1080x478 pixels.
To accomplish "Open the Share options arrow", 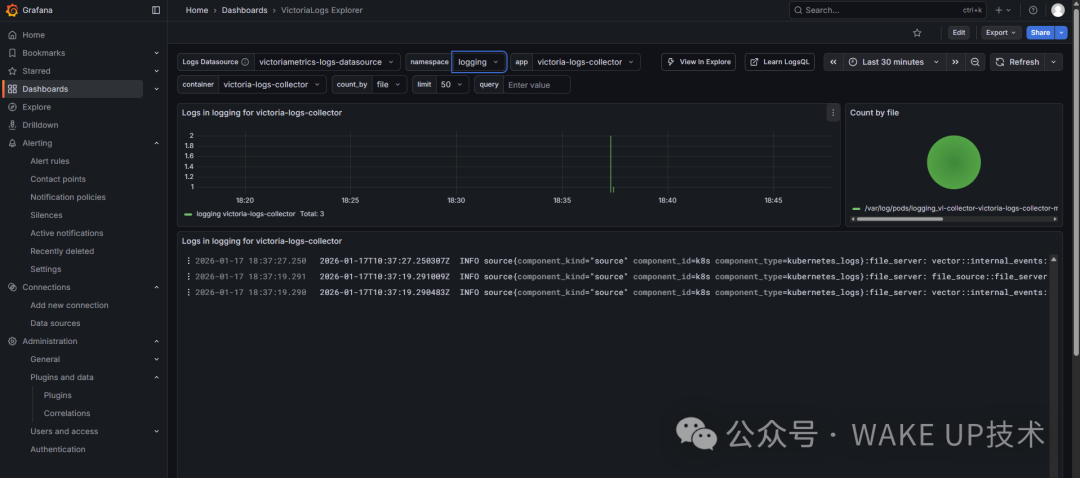I will click(x=1061, y=32).
